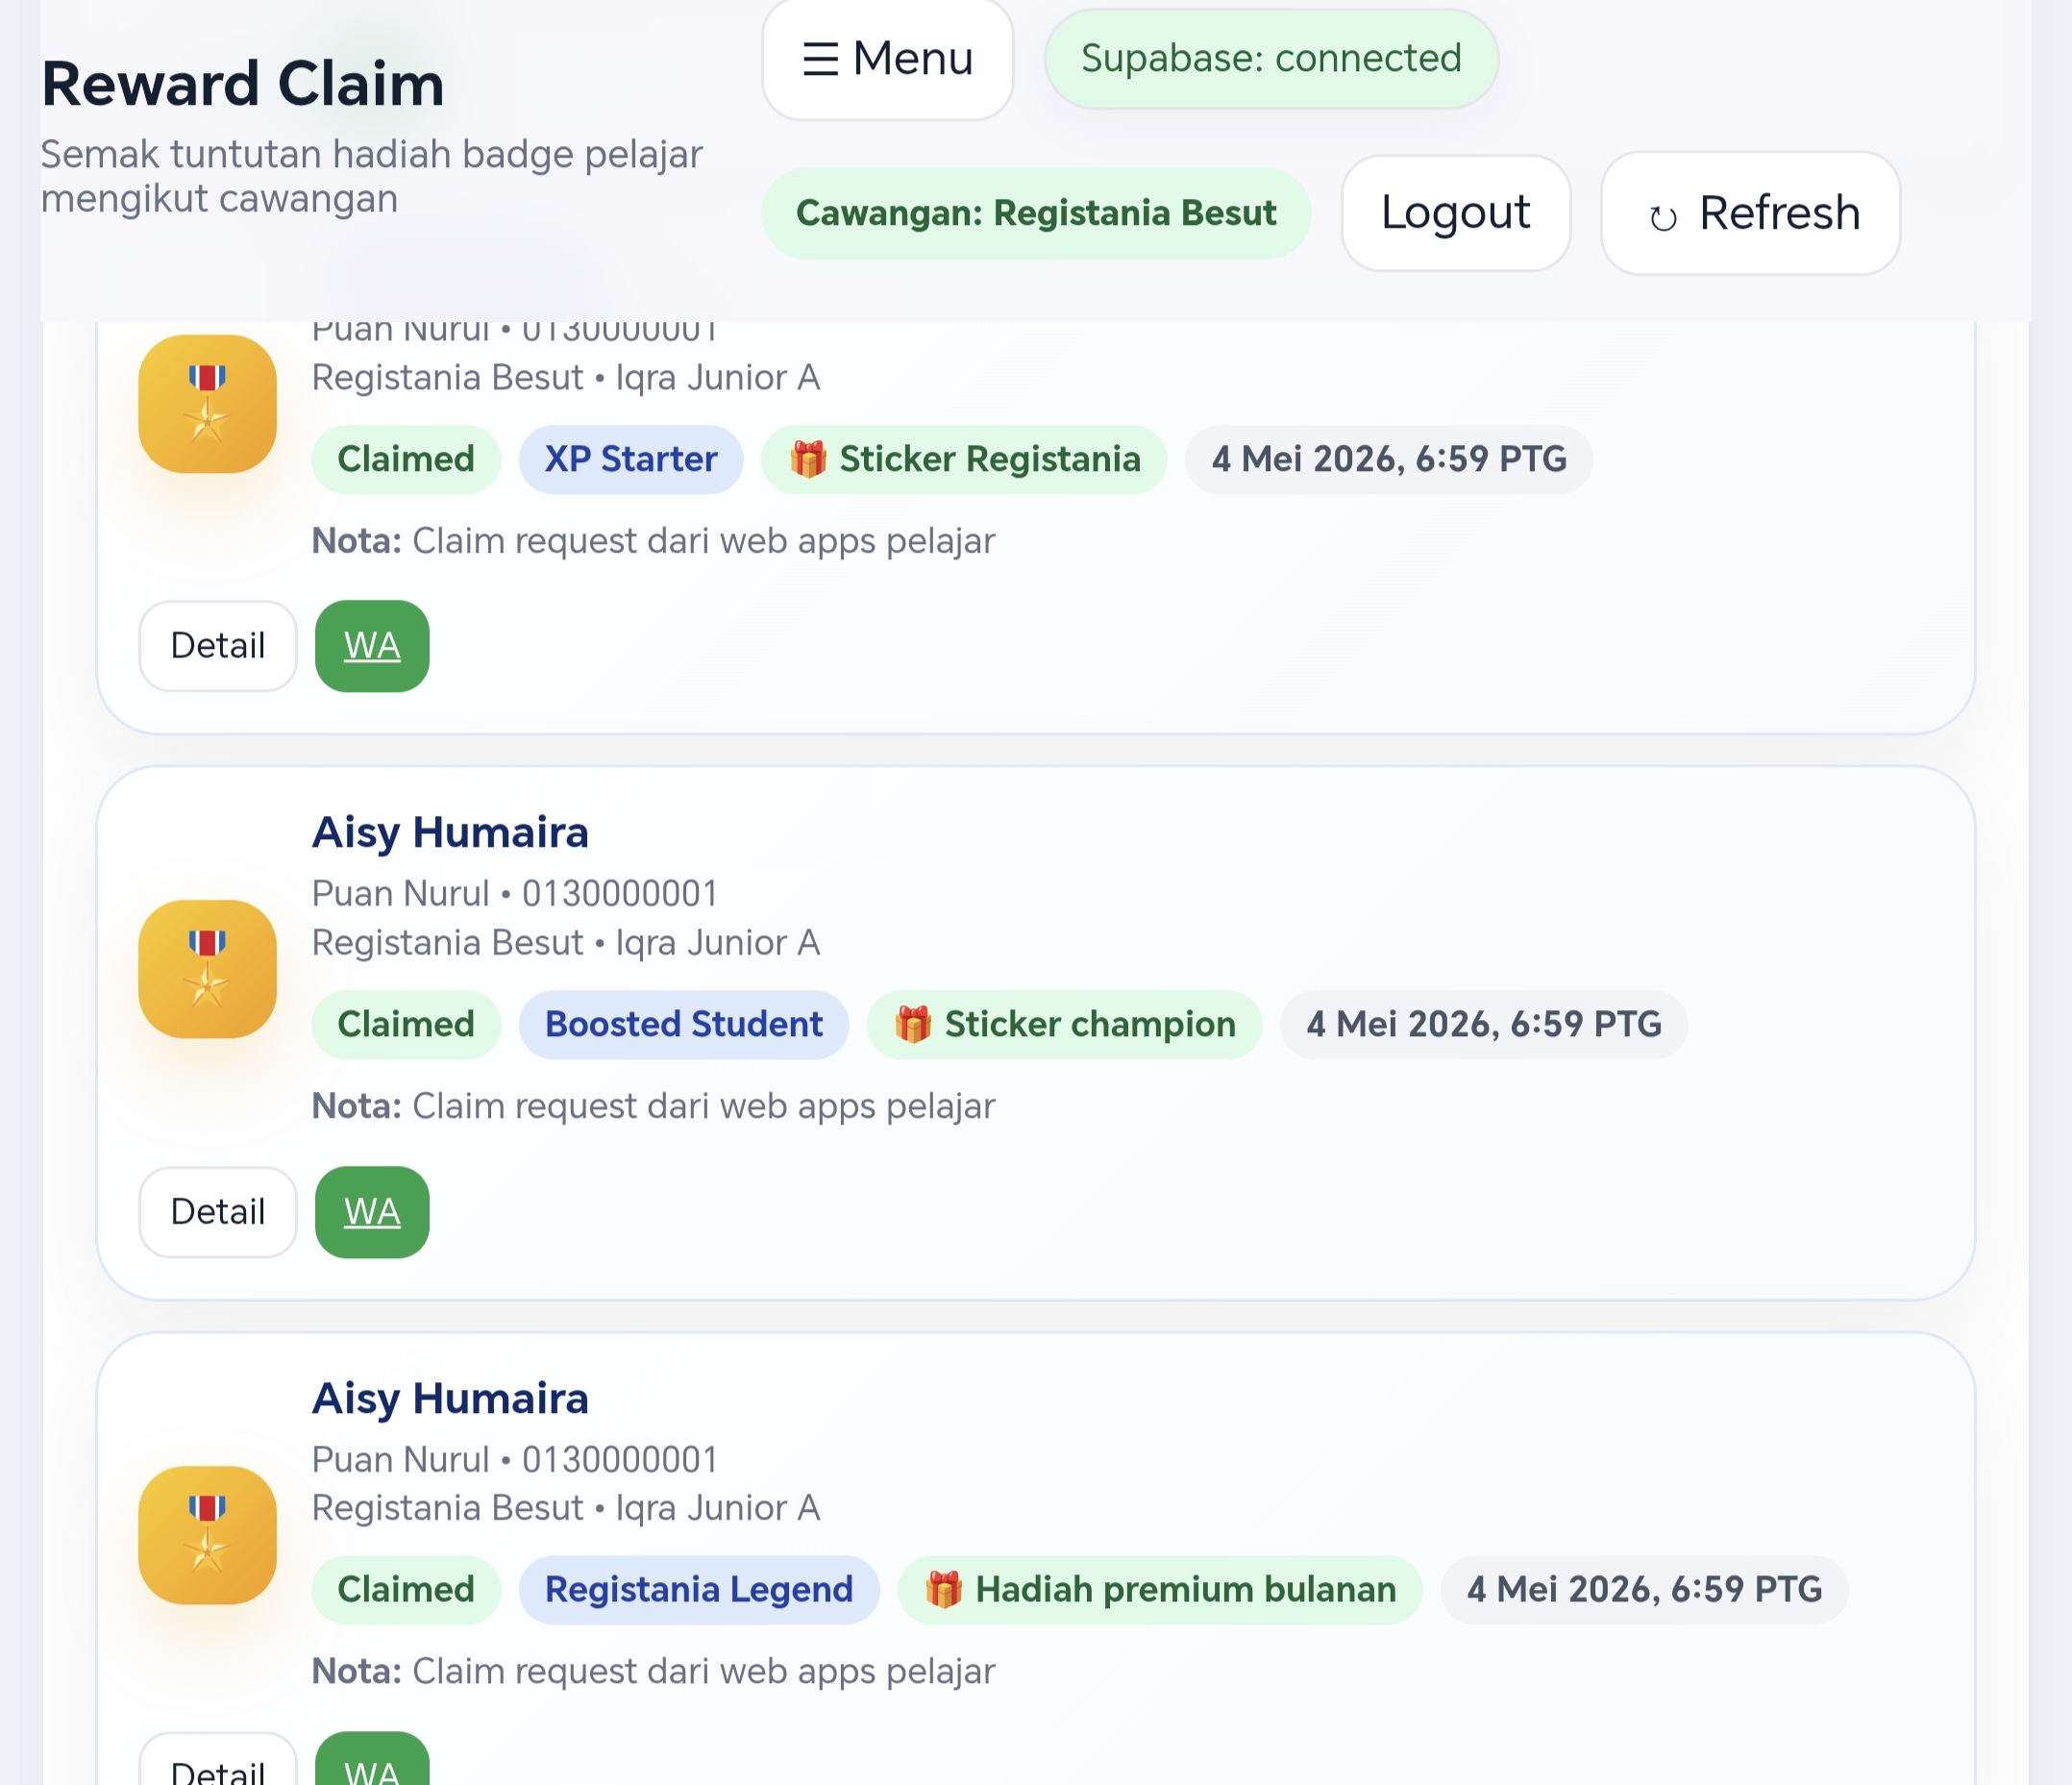Click the Sticker champion gift tag
The height and width of the screenshot is (1785, 2072).
1064,1024
